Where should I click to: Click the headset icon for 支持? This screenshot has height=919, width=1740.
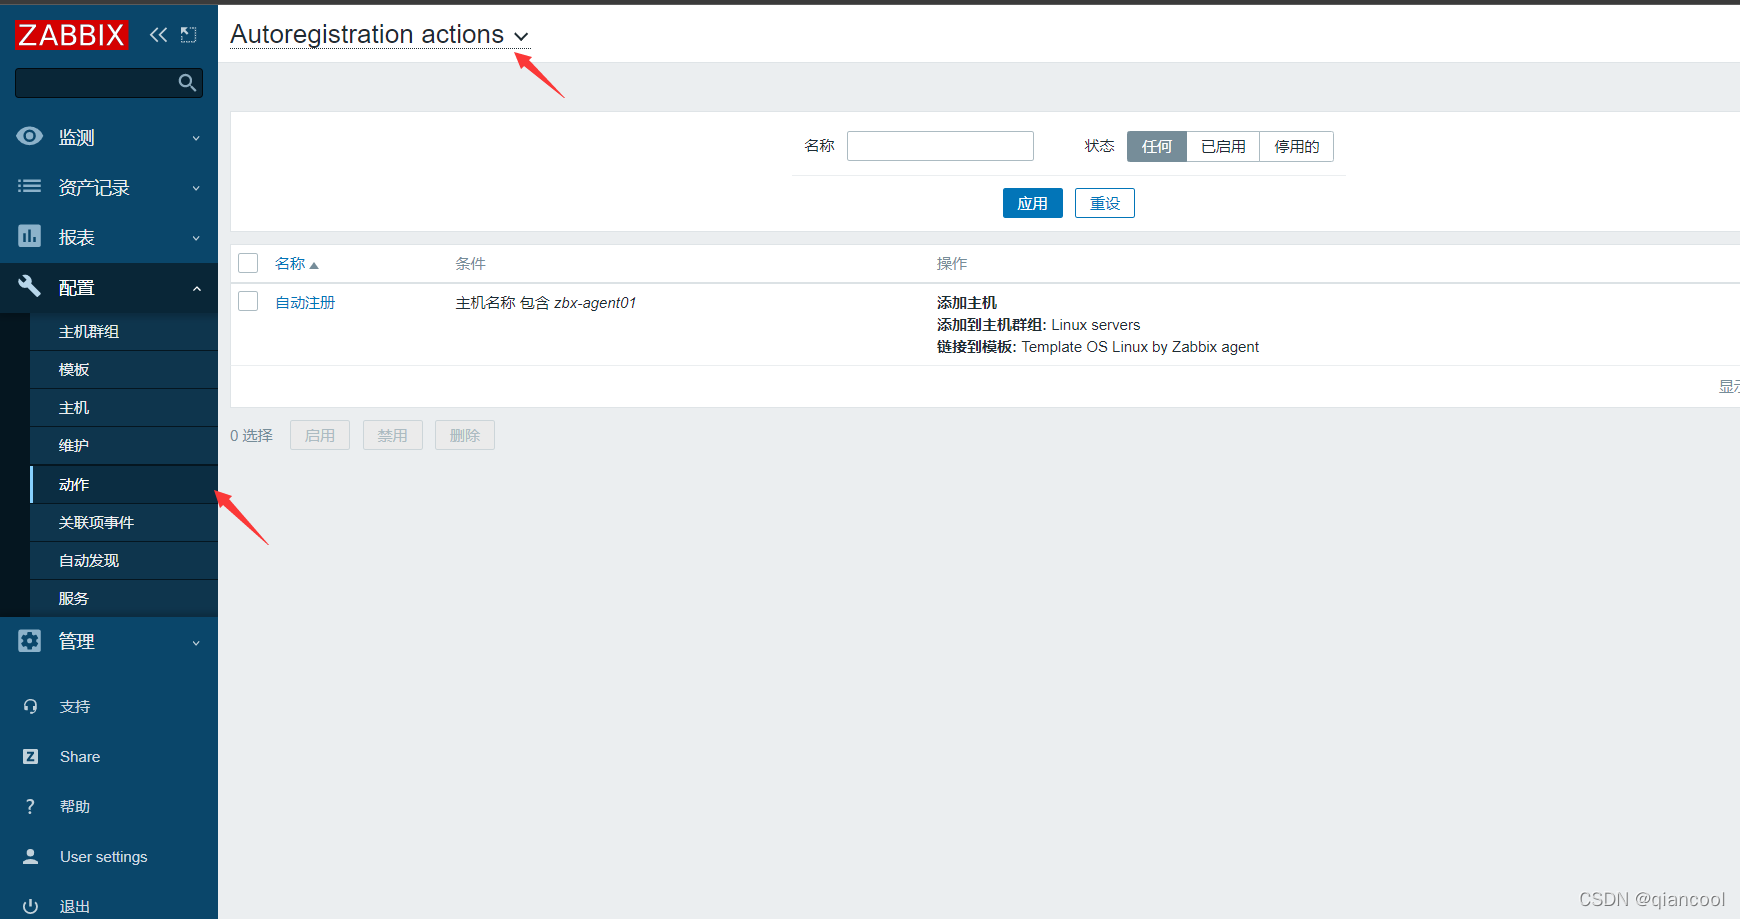(30, 707)
